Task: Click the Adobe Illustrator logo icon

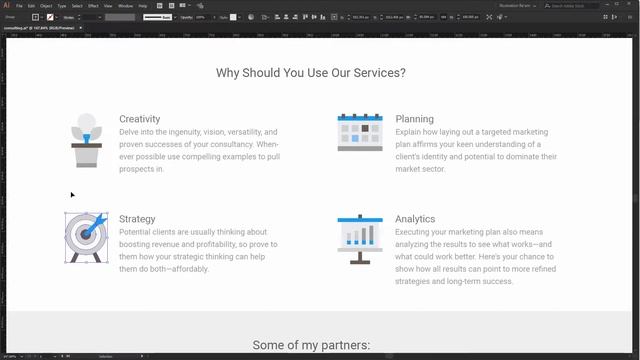Action: tap(6, 5)
